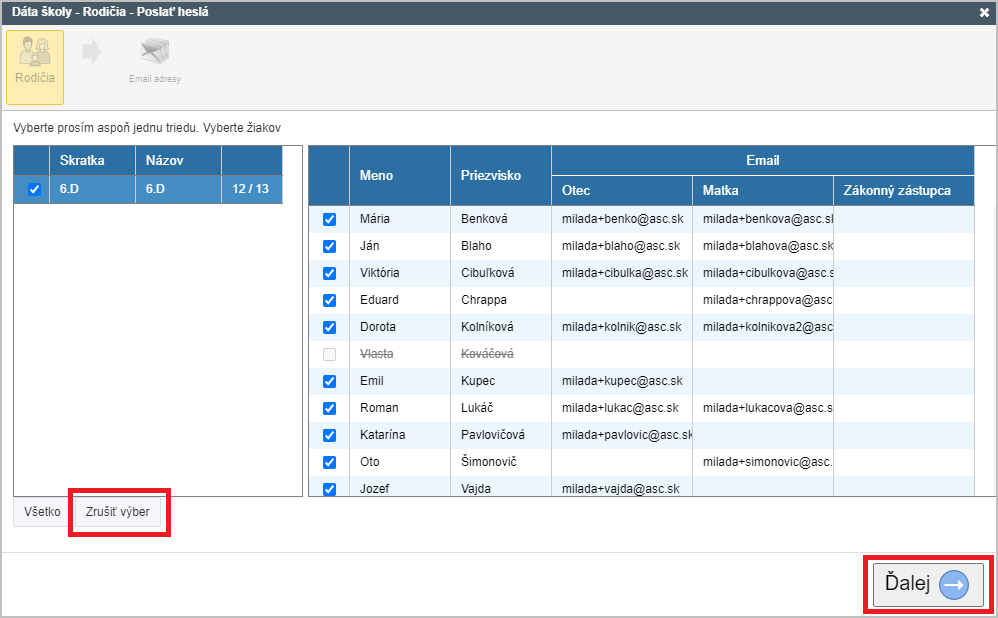Select the Rodičia step icon
The width and height of the screenshot is (998, 618).
pos(35,67)
